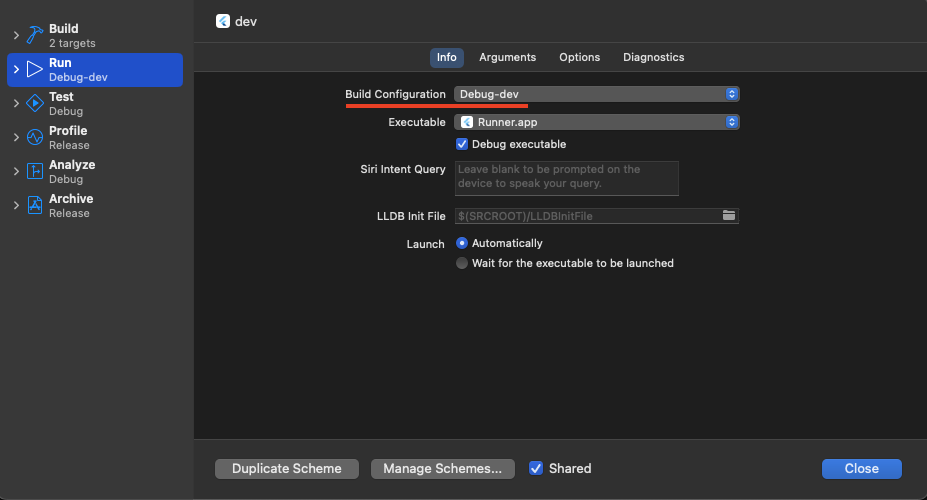Browse for LLDB Init File with folder icon
Viewport: 927px width, 500px height.
[x=729, y=216]
